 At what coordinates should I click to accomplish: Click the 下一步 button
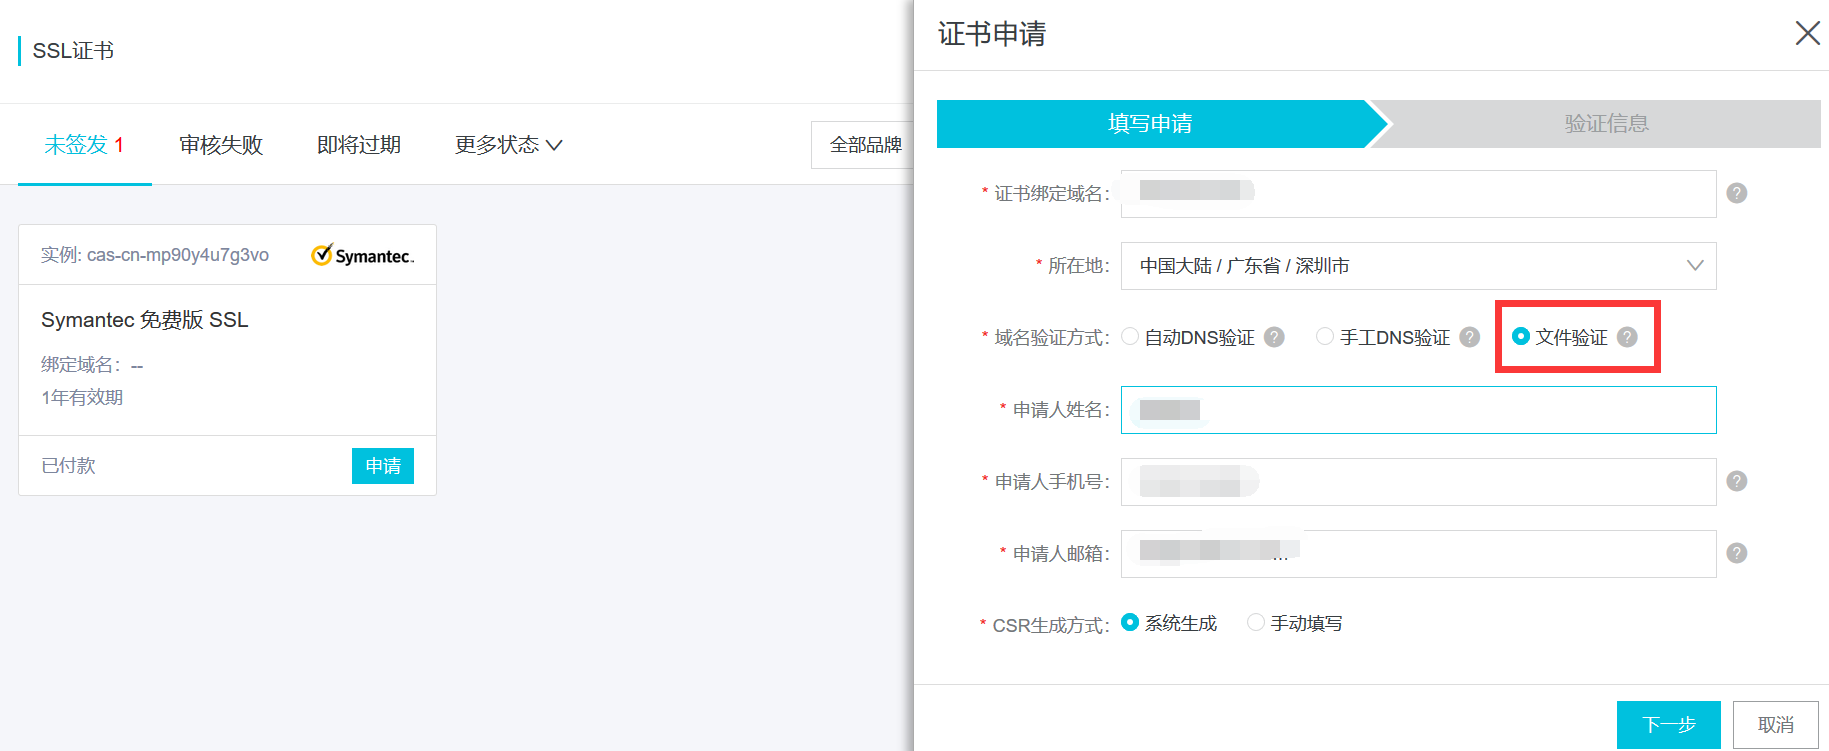tap(1668, 725)
